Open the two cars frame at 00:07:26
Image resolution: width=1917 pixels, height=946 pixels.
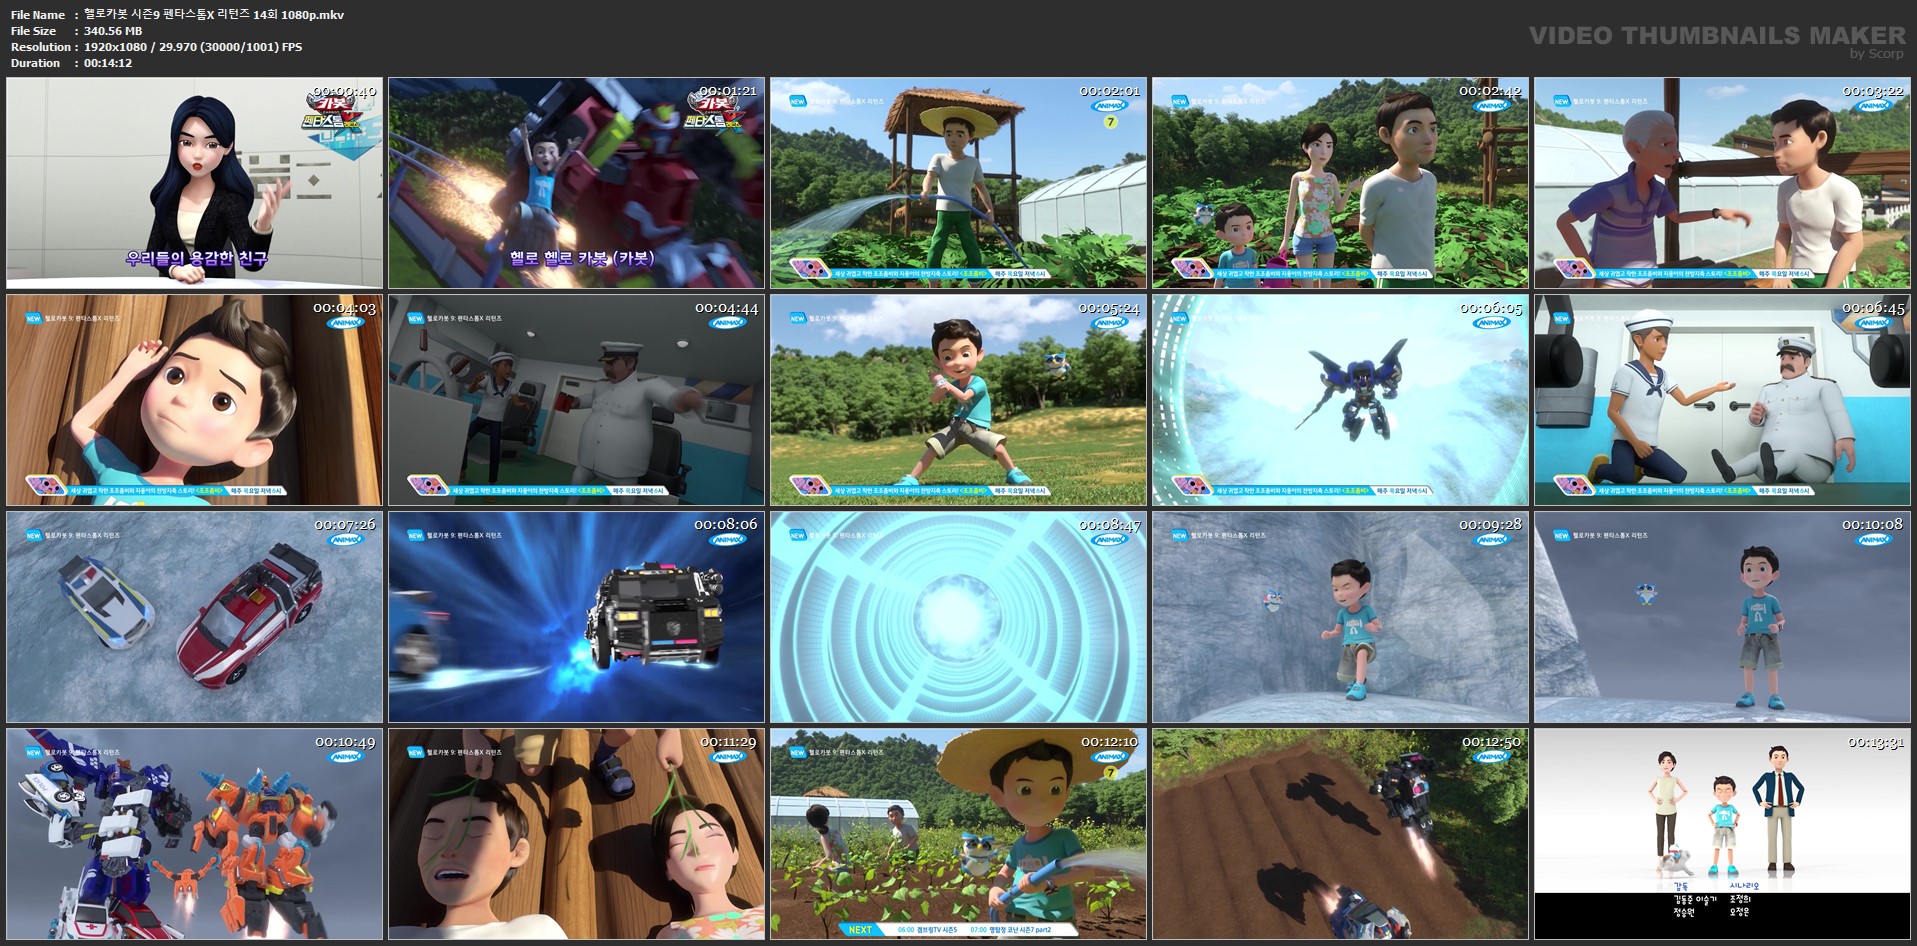195,617
